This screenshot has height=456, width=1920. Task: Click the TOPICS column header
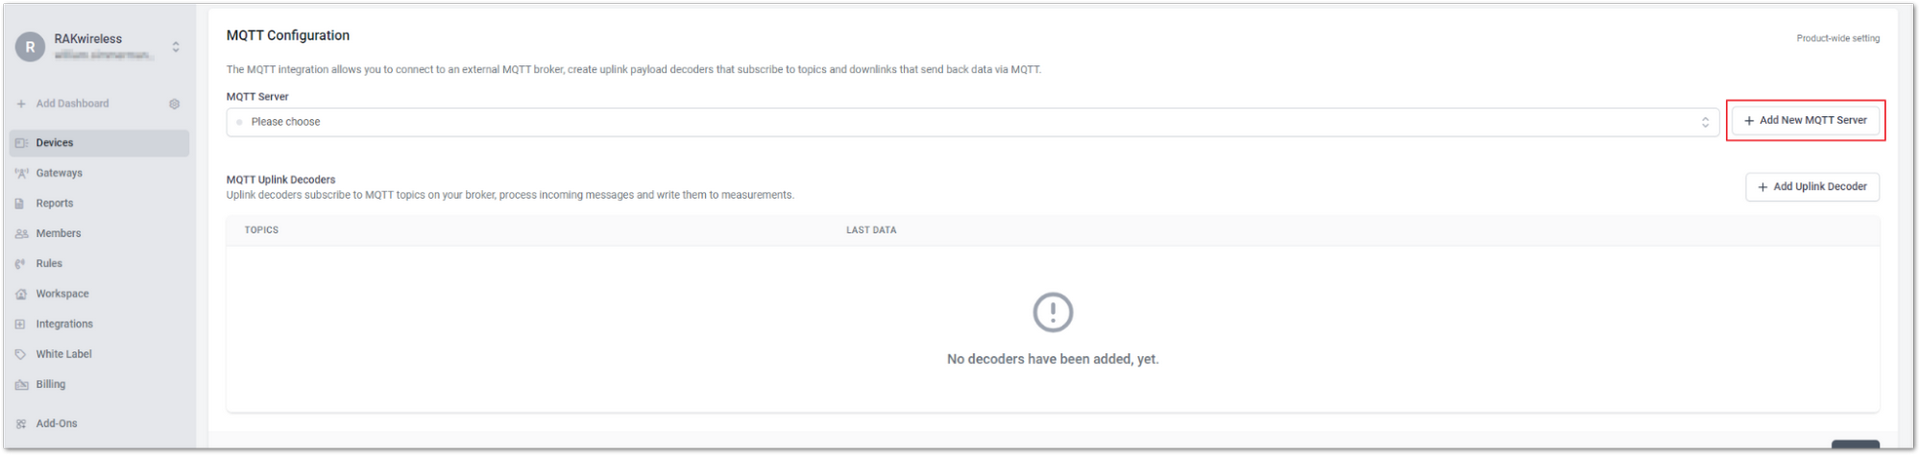[262, 230]
